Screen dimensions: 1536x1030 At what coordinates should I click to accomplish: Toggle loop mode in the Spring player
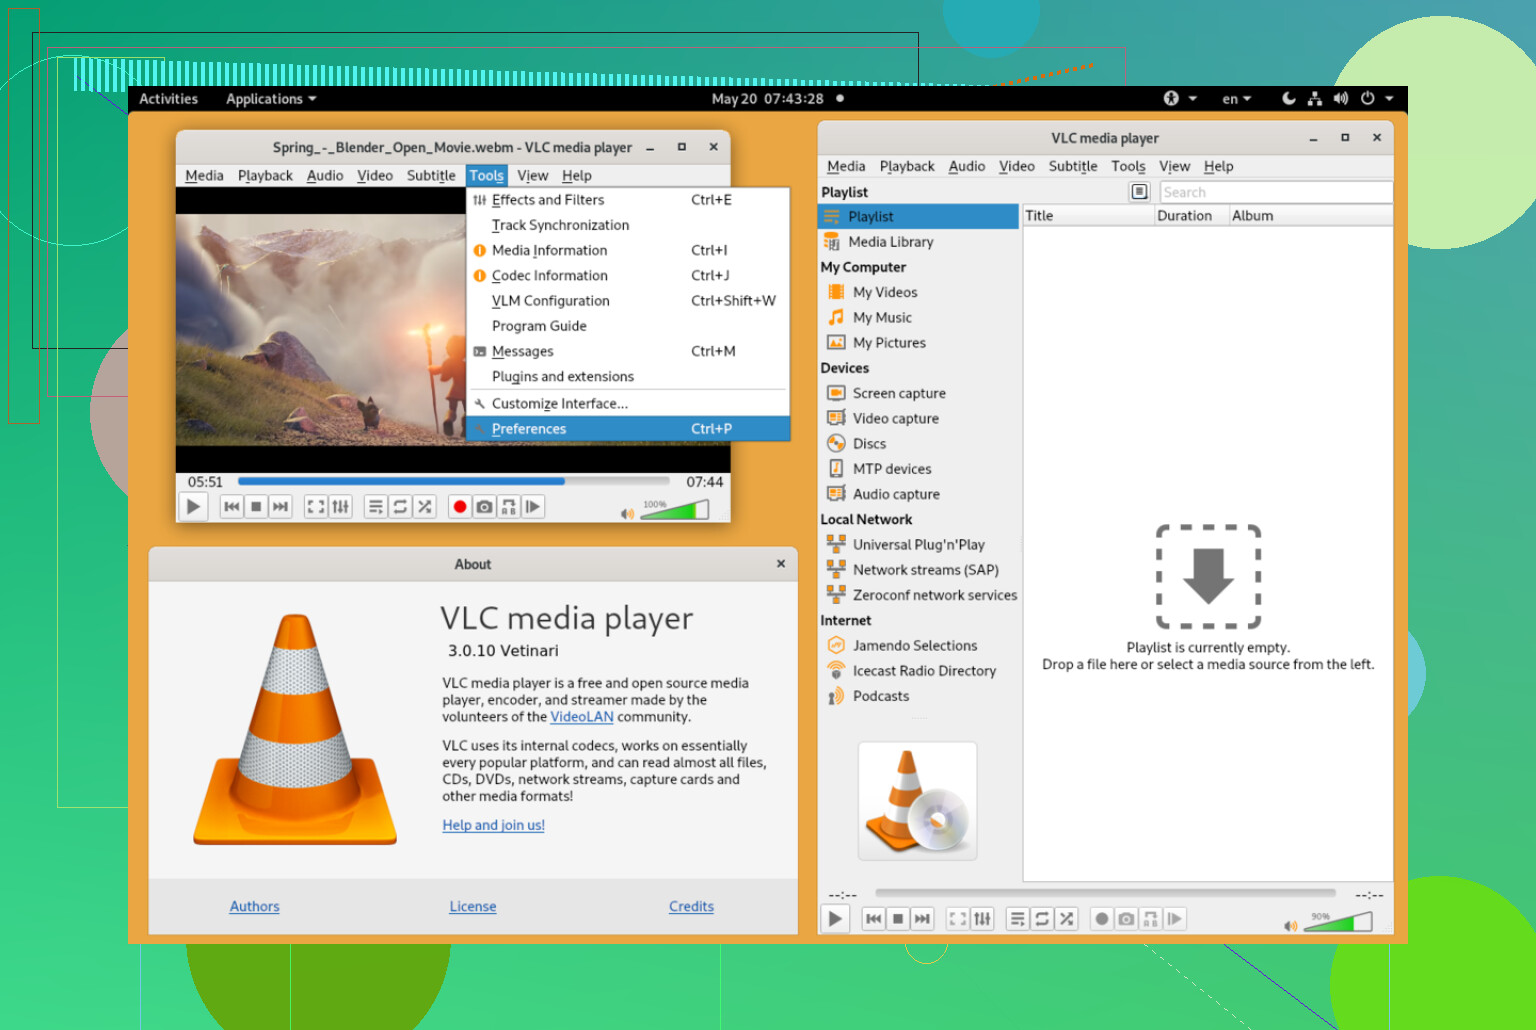pos(400,507)
